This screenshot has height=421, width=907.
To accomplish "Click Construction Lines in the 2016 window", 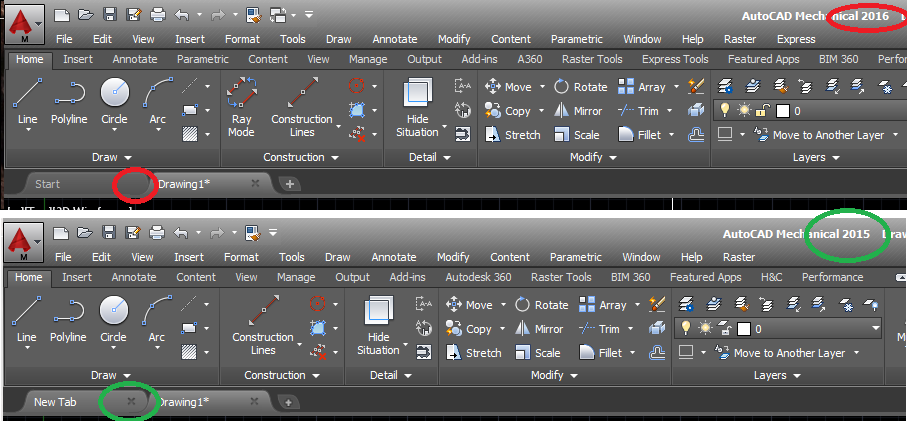I will (x=301, y=107).
